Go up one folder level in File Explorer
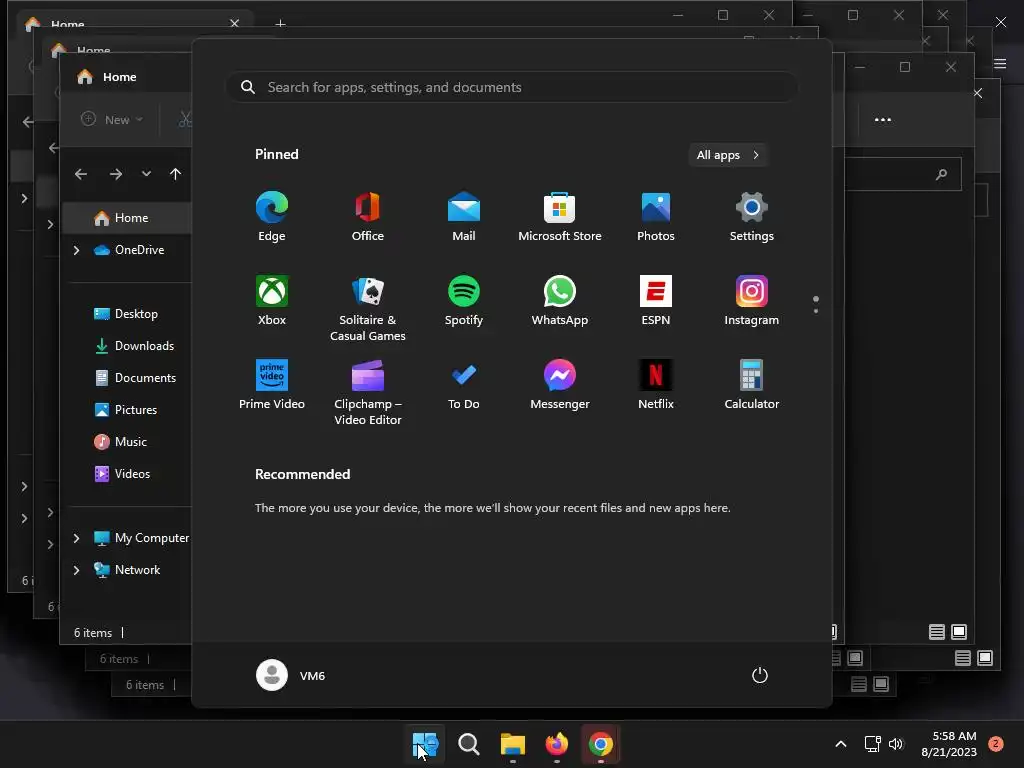This screenshot has height=768, width=1024. 175,174
